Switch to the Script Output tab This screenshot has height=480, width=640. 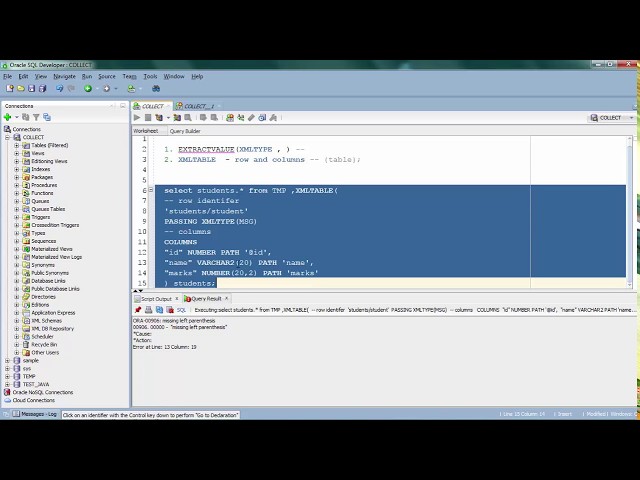tap(156, 299)
